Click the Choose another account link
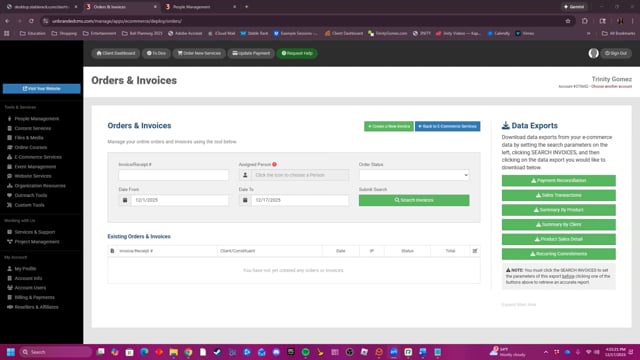Image resolution: width=640 pixels, height=360 pixels. 611,87
